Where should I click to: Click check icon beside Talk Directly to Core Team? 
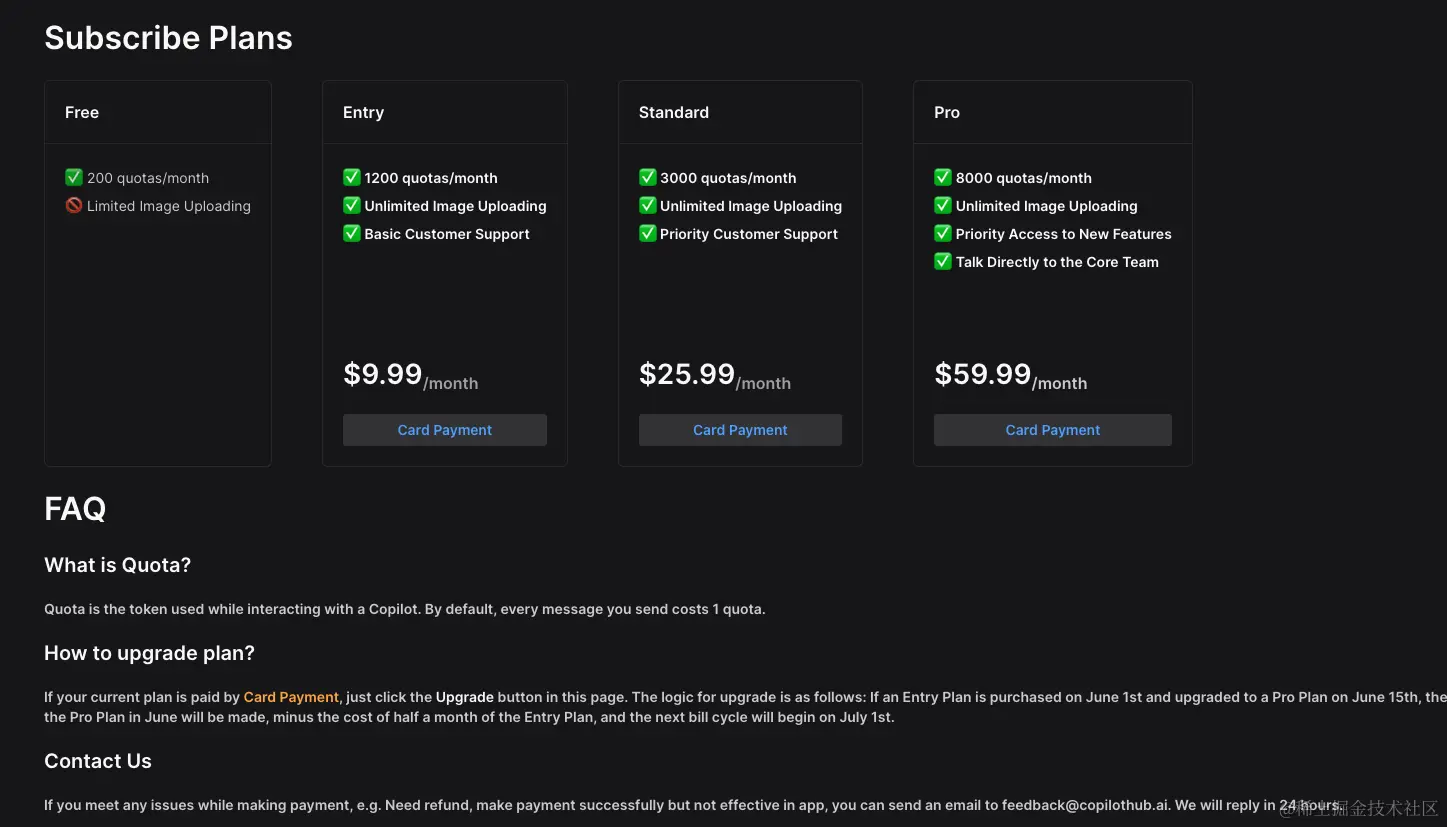943,262
